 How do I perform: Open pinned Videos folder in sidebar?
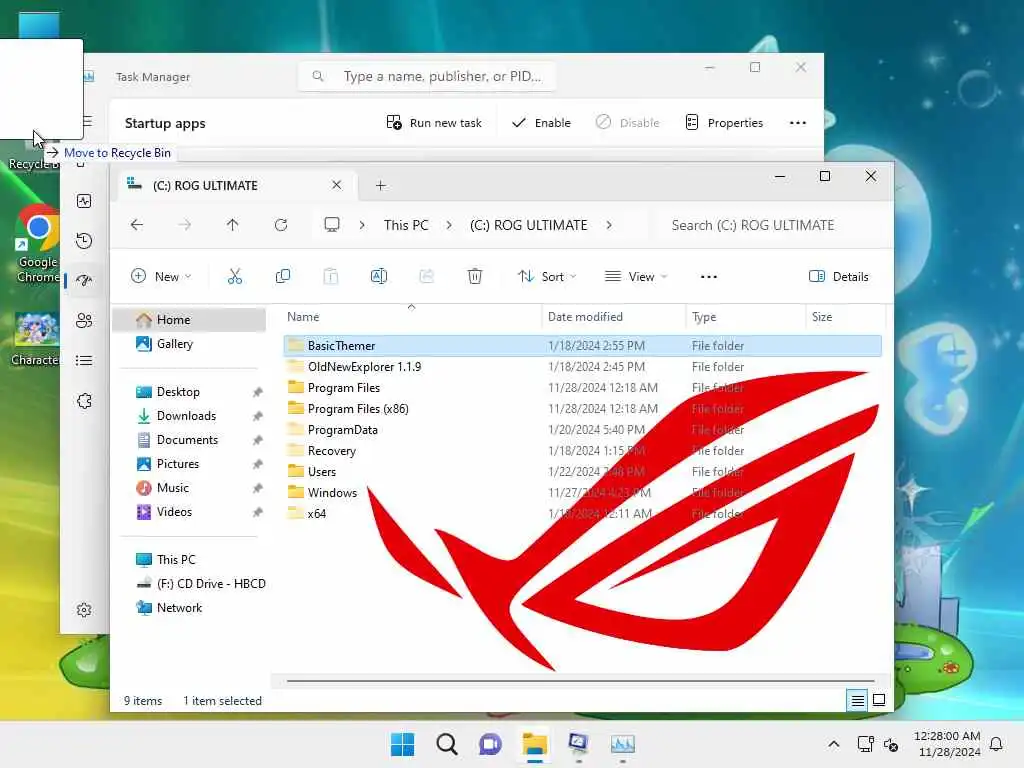pyautogui.click(x=174, y=511)
